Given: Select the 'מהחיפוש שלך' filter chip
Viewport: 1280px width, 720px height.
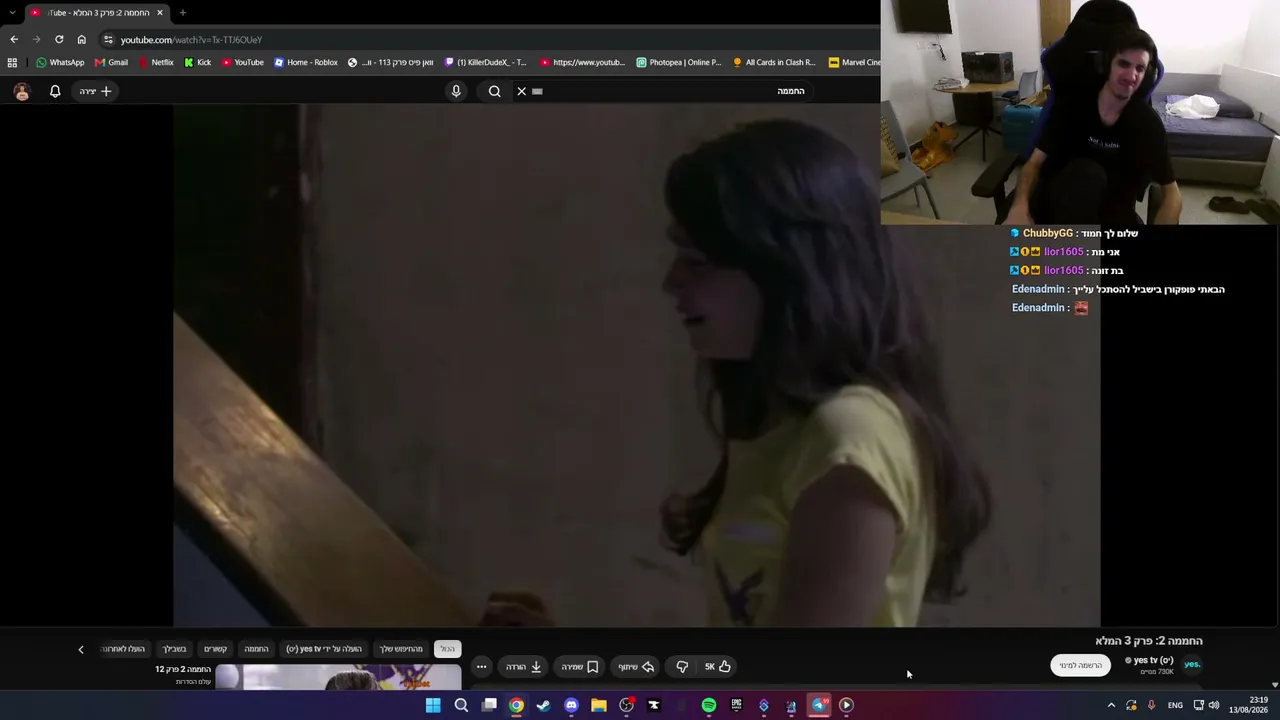Looking at the screenshot, I should pos(401,649).
